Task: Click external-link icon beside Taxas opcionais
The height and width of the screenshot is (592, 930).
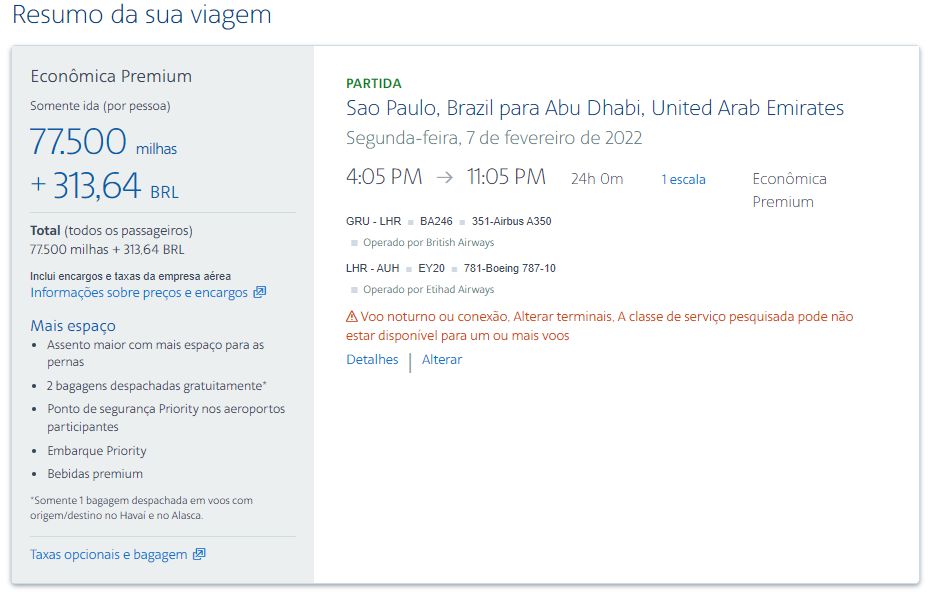Action: tap(199, 553)
